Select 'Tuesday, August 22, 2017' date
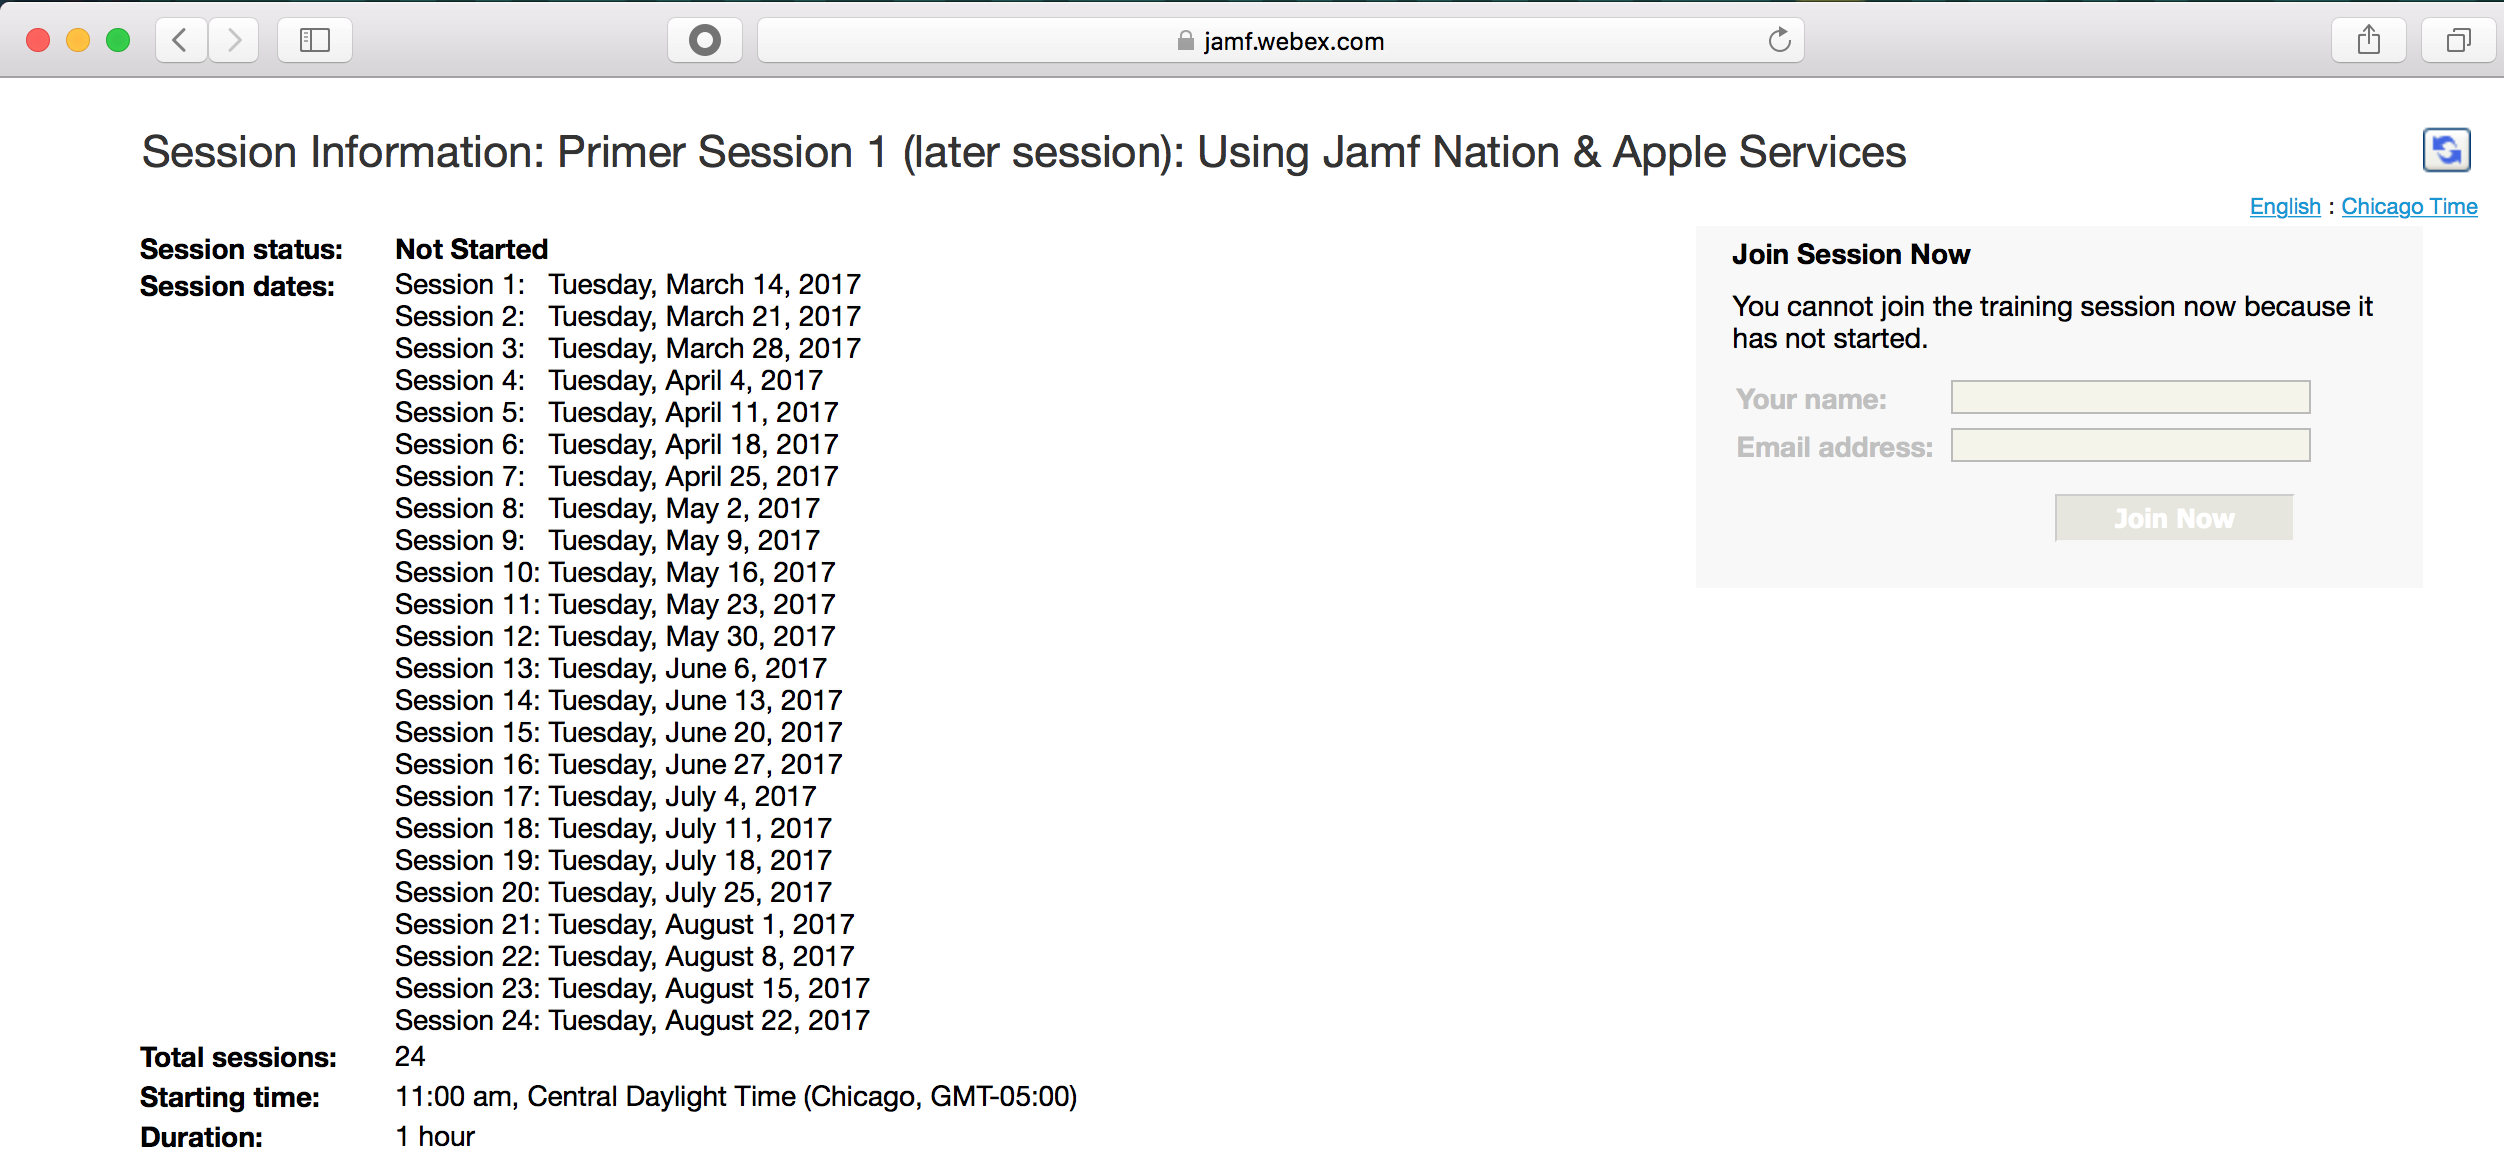The image size is (2504, 1154). coord(710,1021)
